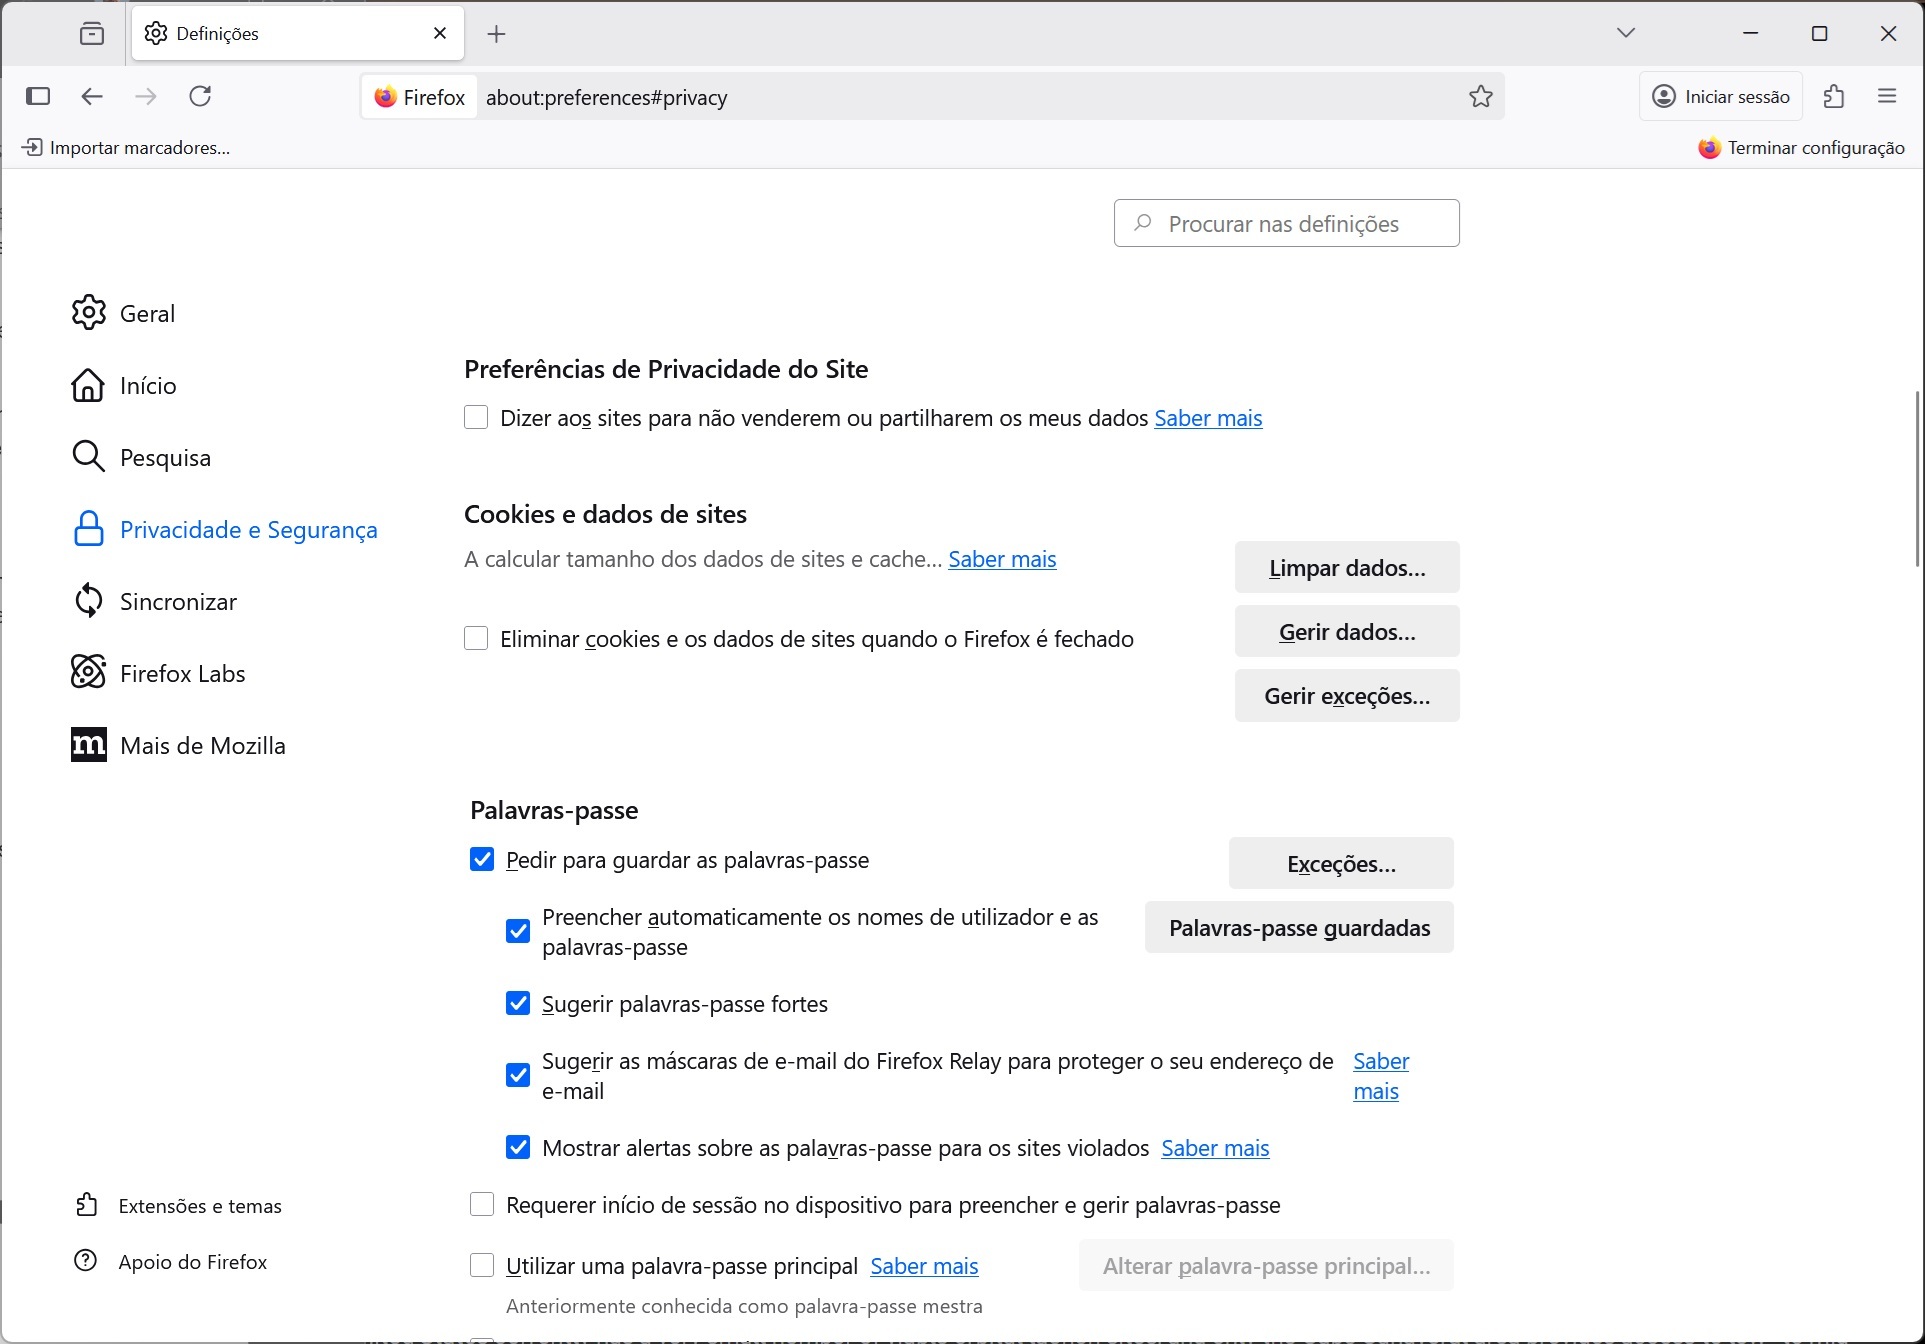The width and height of the screenshot is (1925, 1344).
Task: Go back using the back arrow
Action: click(92, 96)
